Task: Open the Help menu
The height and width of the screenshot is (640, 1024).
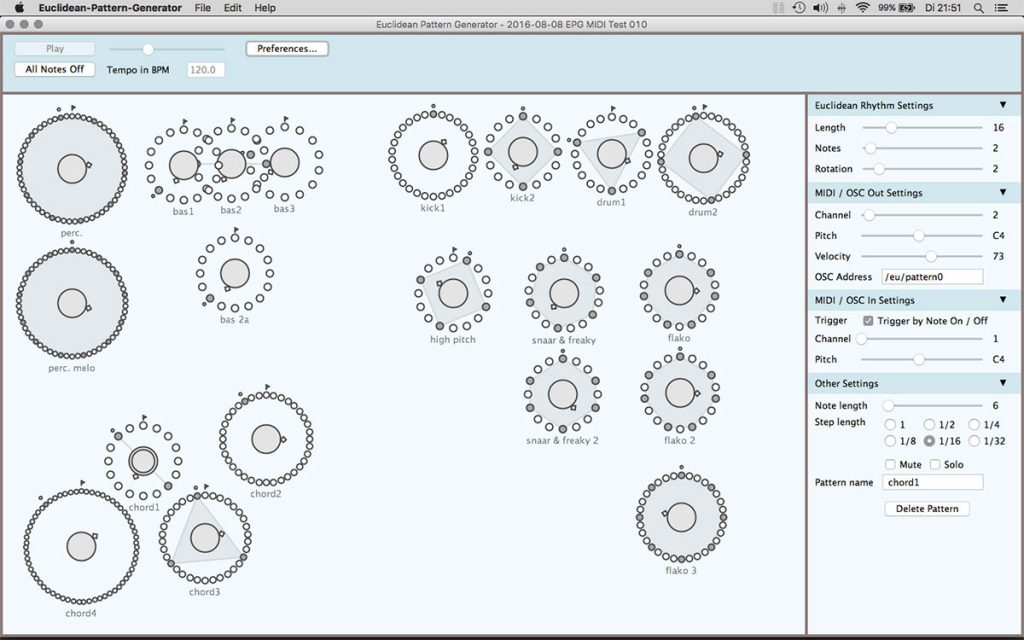Action: (264, 8)
